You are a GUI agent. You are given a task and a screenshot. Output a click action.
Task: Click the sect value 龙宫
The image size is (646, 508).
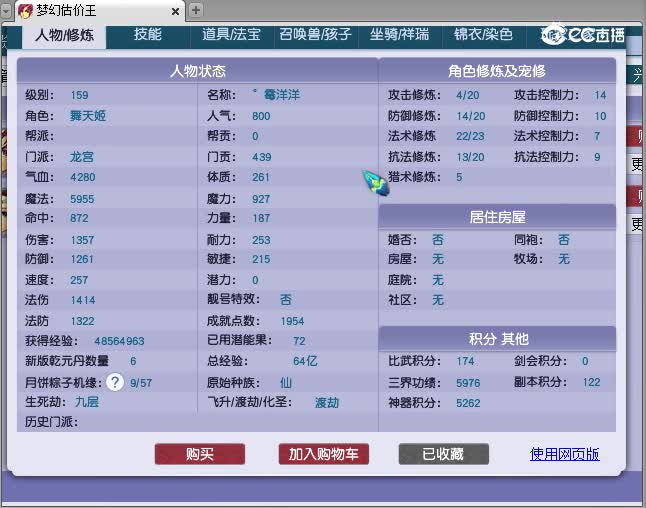point(82,157)
